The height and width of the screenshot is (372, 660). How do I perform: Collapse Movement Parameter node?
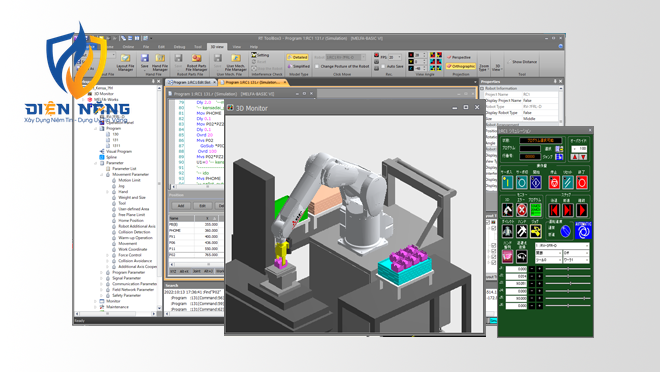pyautogui.click(x=101, y=174)
